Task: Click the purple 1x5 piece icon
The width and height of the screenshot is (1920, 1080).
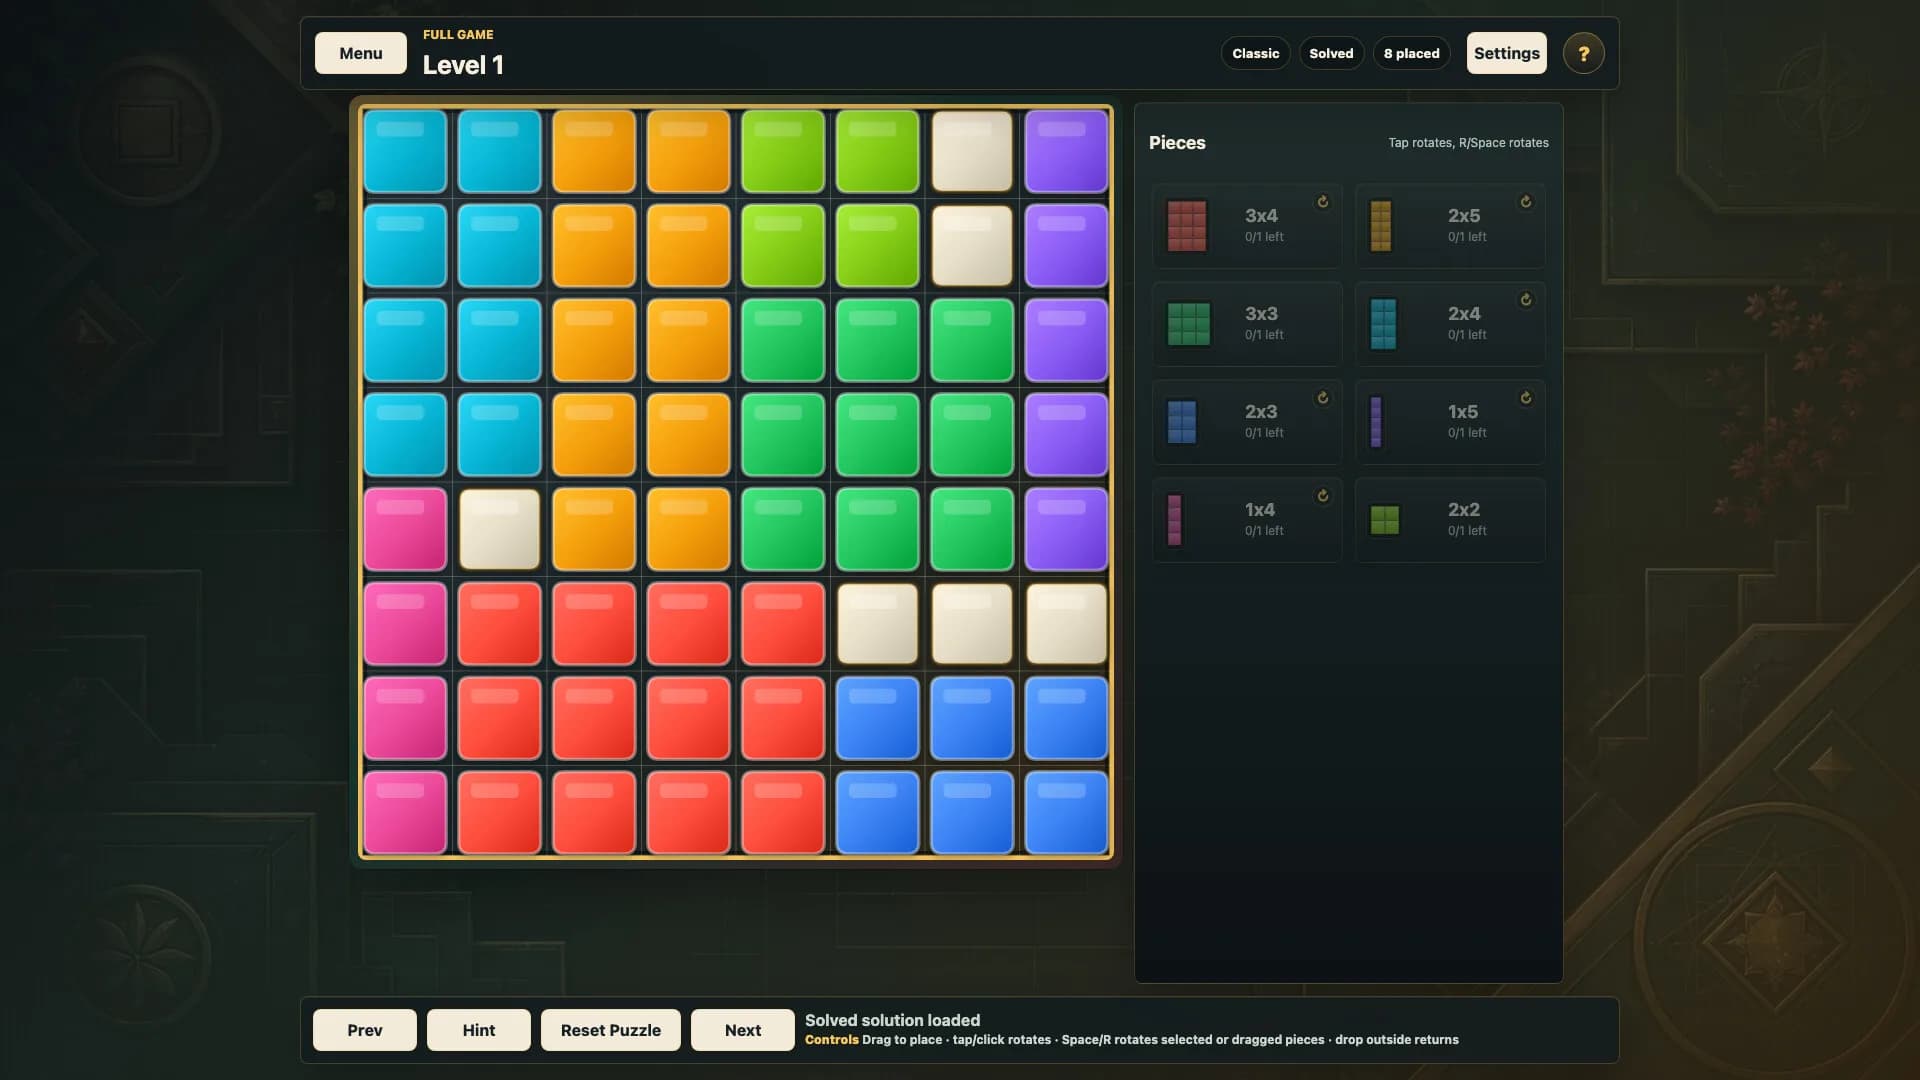Action: click(1376, 422)
